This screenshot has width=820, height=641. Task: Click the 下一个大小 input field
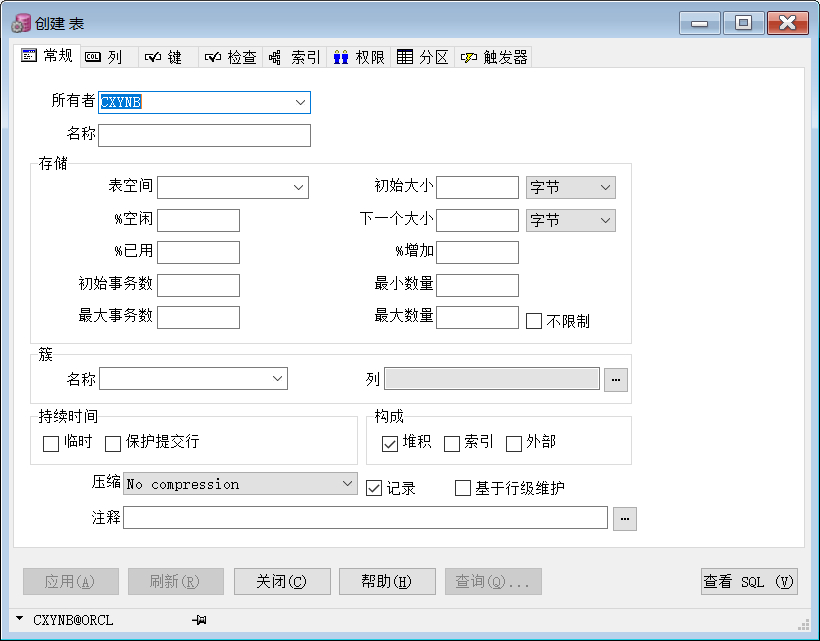(477, 220)
